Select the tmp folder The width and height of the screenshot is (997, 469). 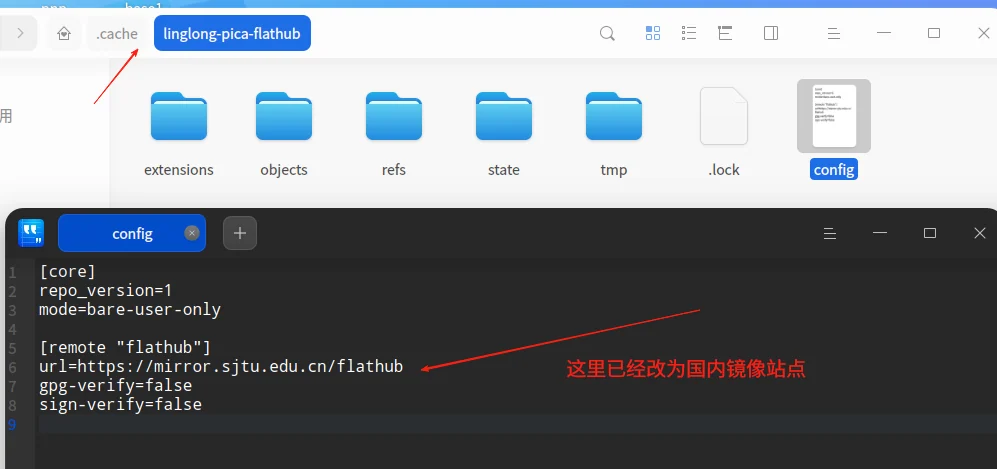[614, 134]
